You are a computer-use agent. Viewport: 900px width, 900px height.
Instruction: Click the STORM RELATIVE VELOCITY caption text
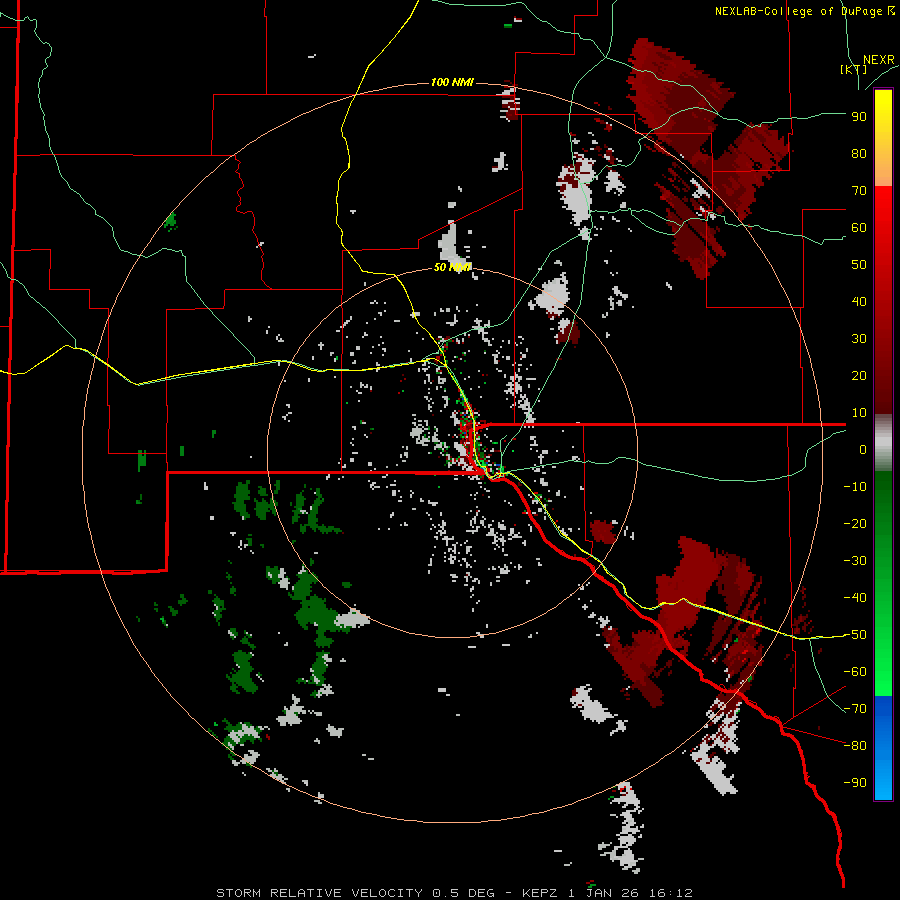coord(319,893)
